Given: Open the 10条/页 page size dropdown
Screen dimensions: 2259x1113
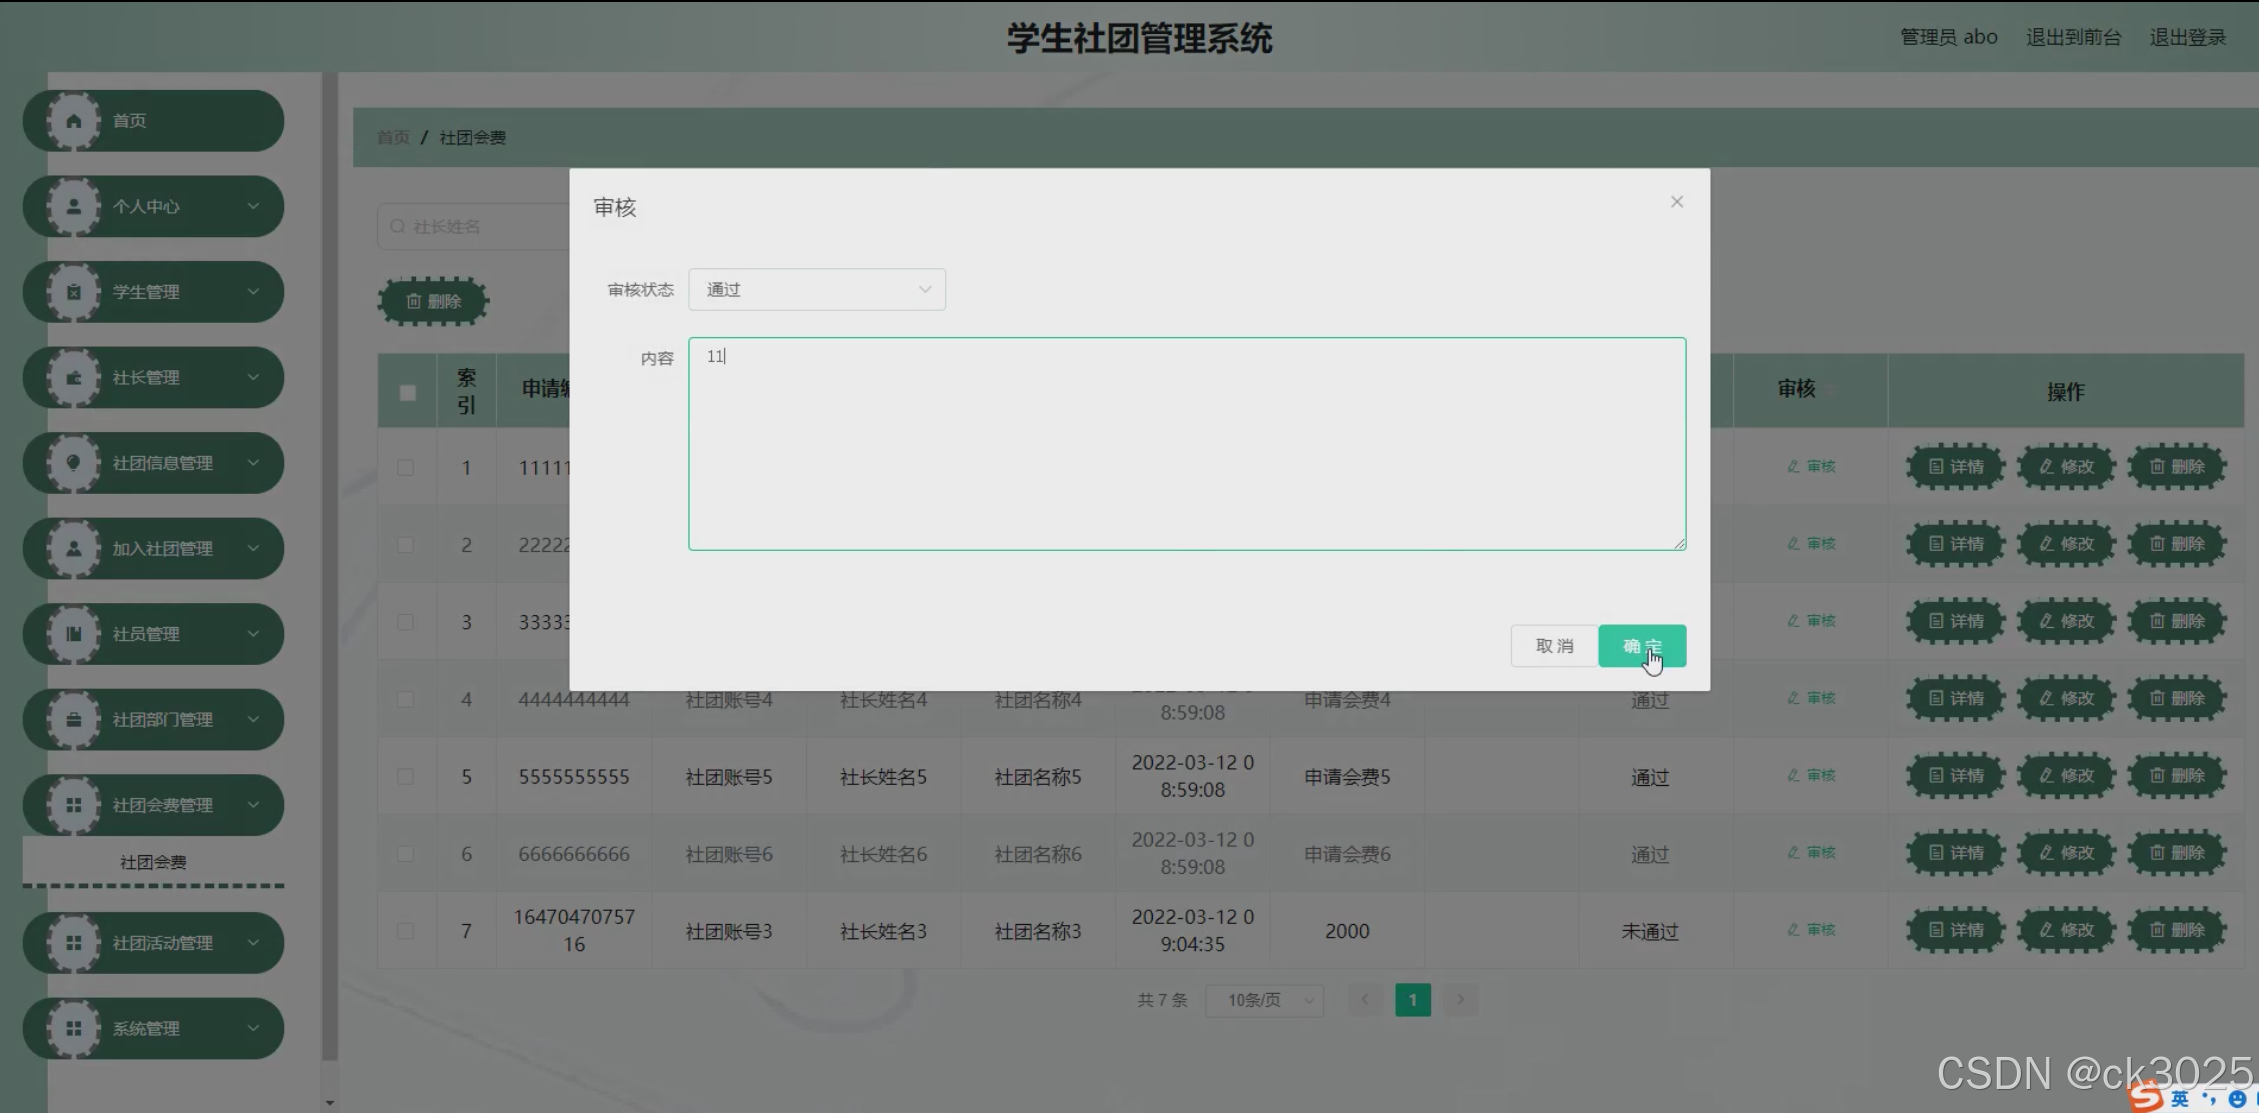Looking at the screenshot, I should pyautogui.click(x=1264, y=1000).
